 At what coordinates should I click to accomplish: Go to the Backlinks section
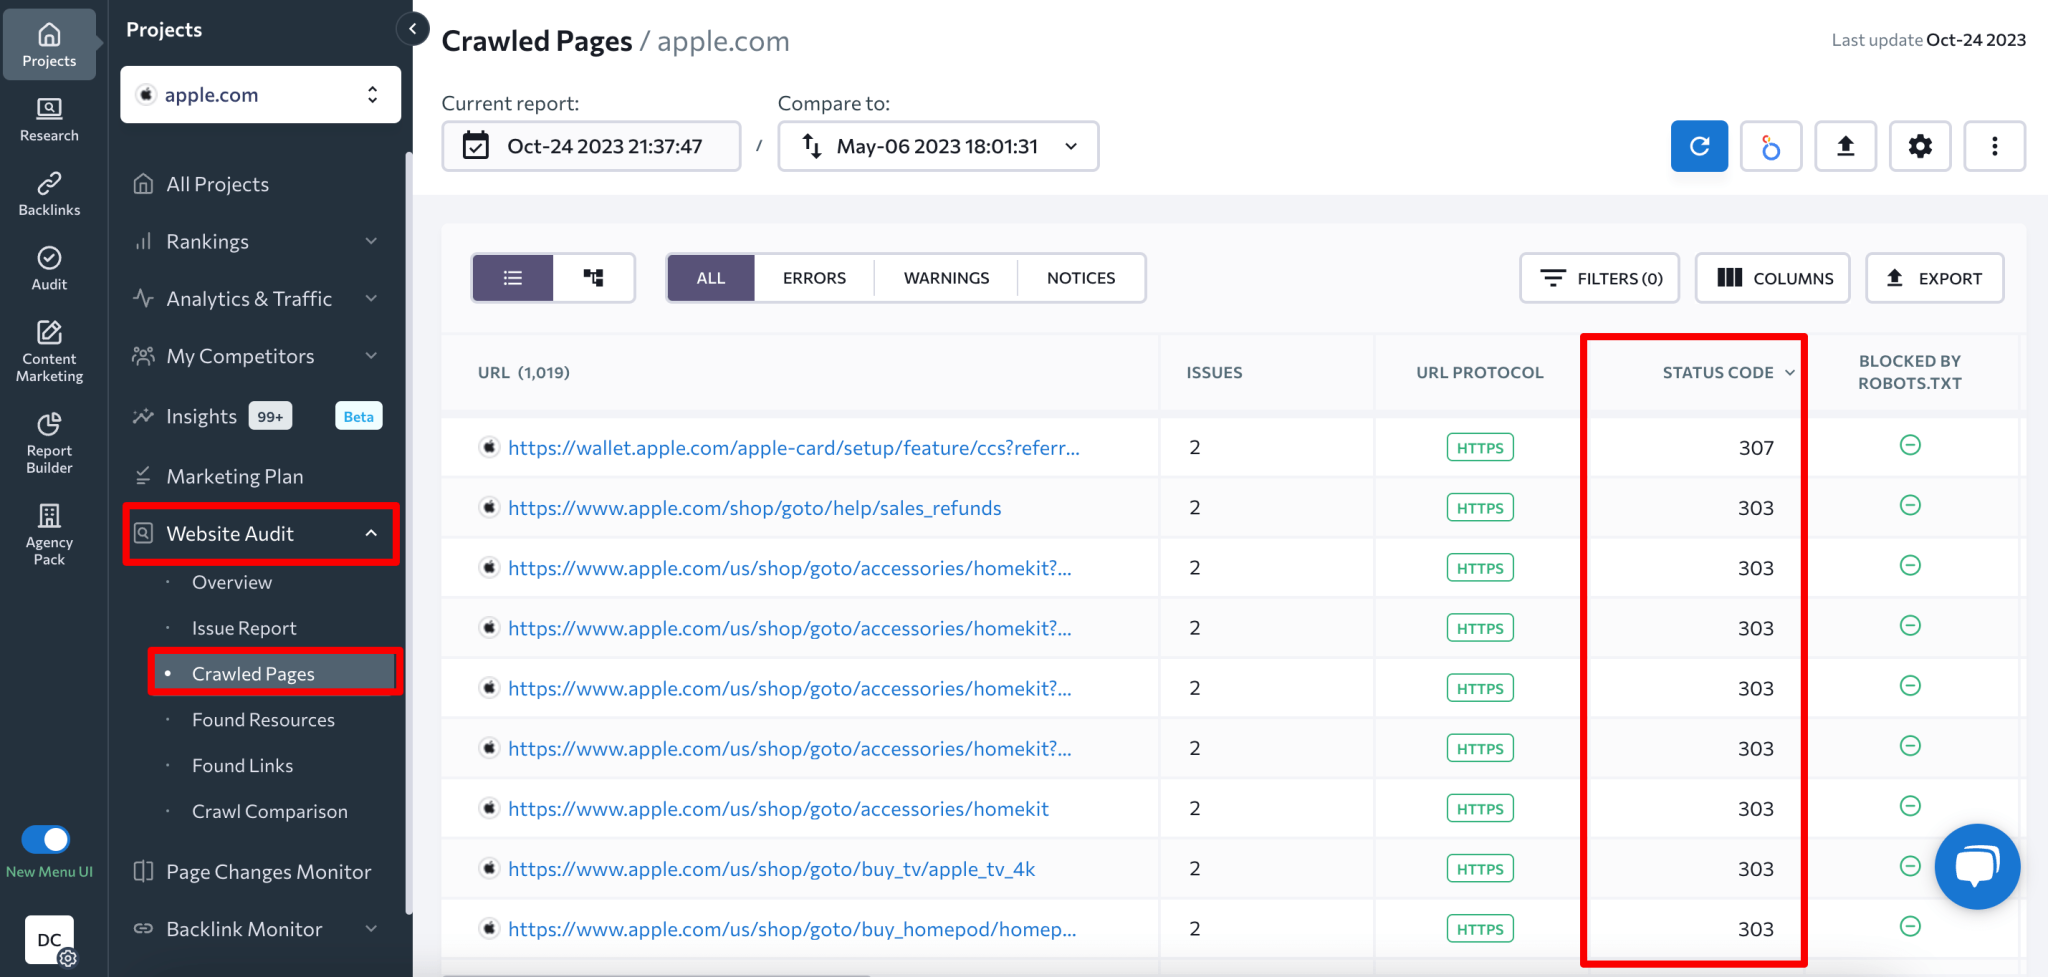49,194
